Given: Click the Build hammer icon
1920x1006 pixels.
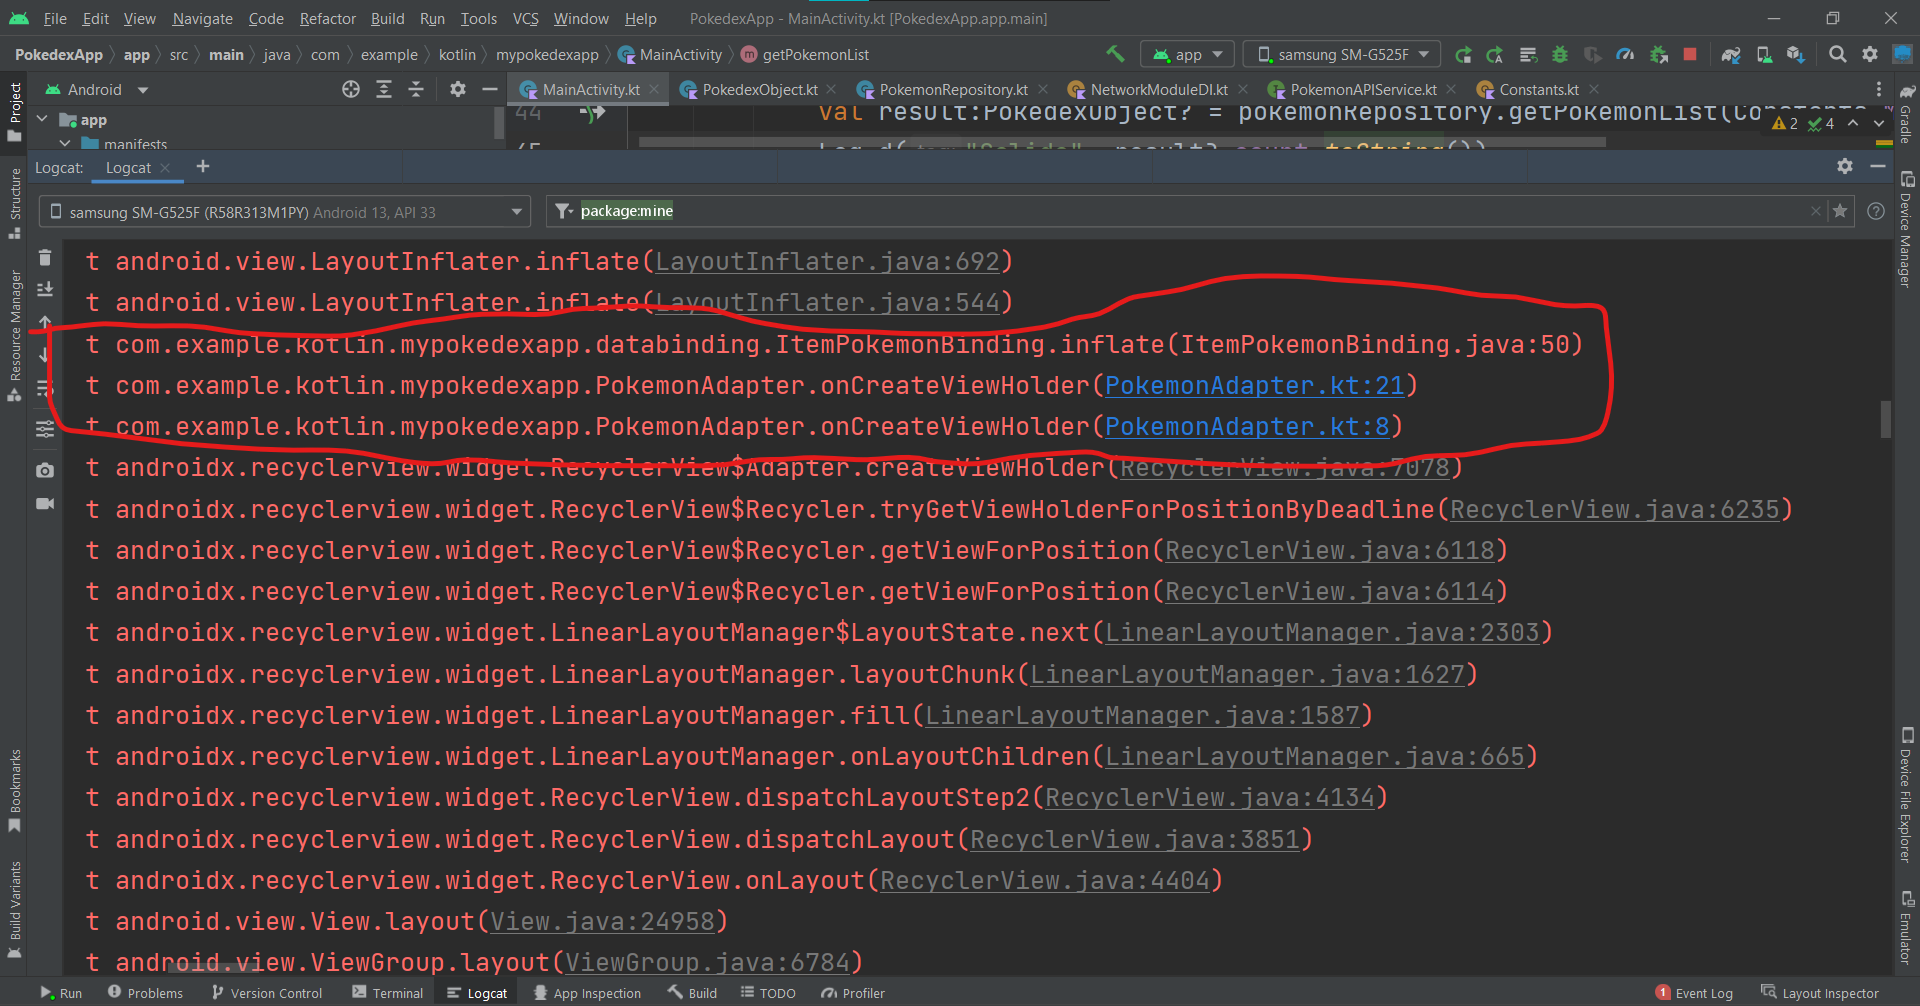Looking at the screenshot, I should (x=1115, y=54).
